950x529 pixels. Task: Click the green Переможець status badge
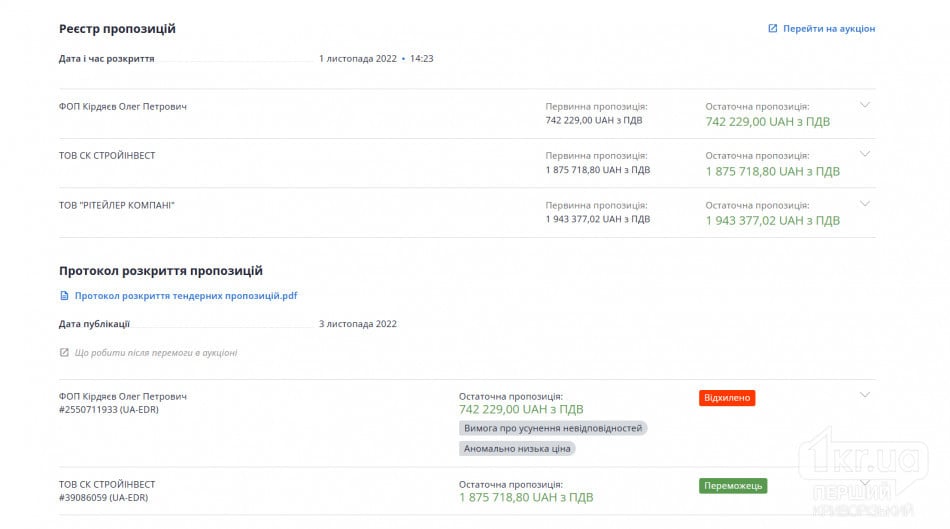(733, 486)
